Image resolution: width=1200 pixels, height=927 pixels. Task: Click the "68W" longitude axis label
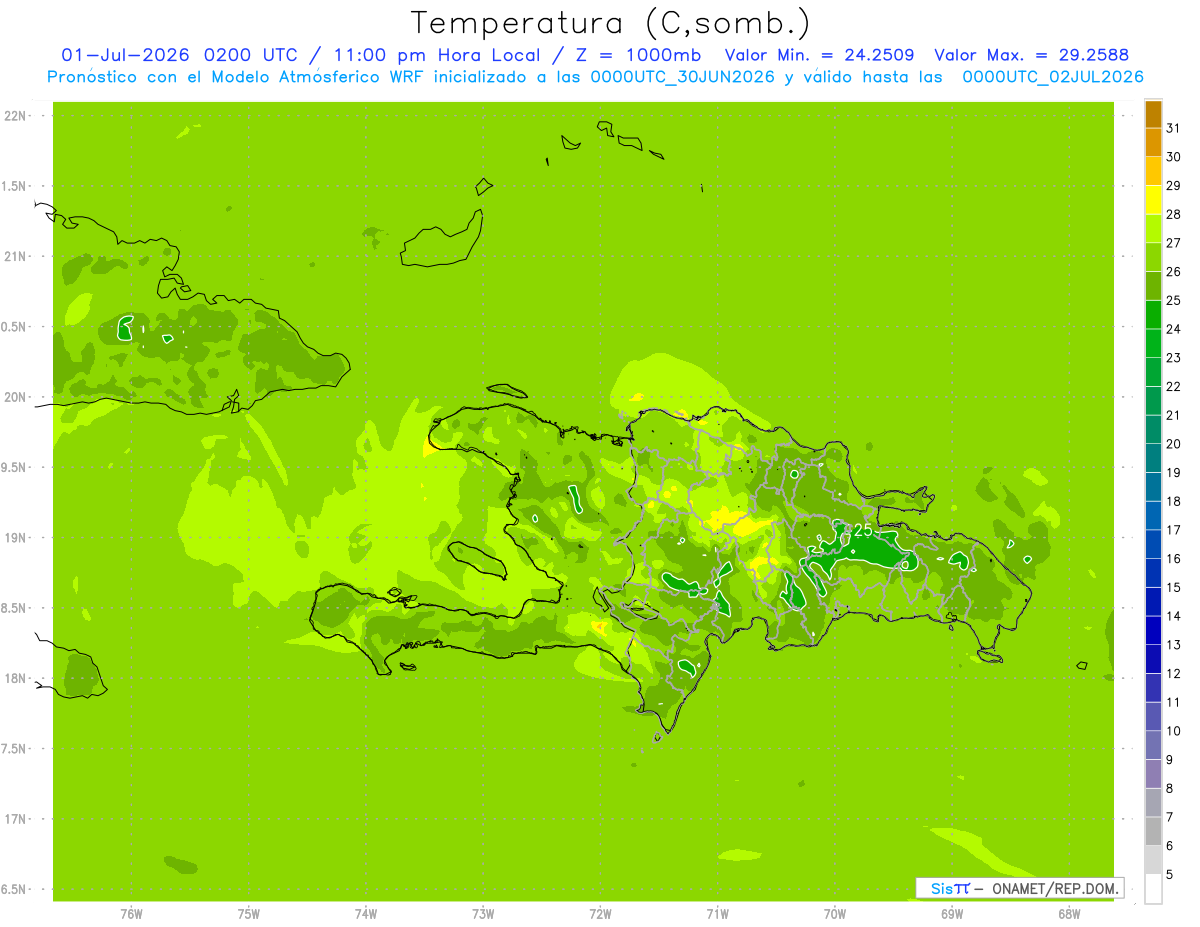tap(1069, 914)
